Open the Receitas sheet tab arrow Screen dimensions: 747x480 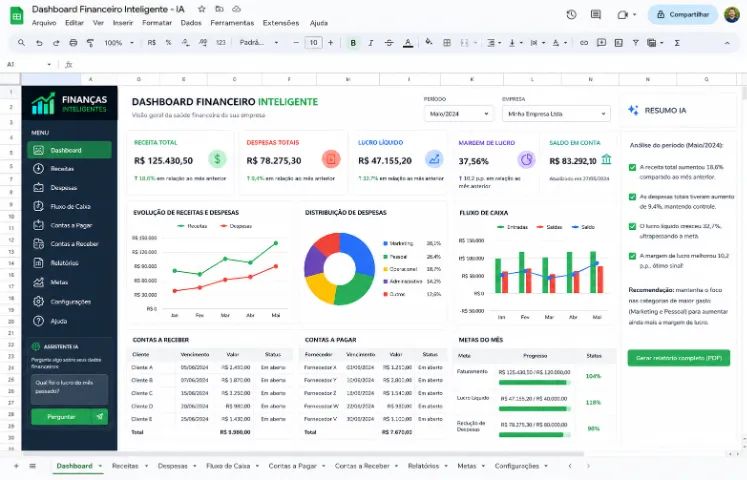[x=146, y=466]
